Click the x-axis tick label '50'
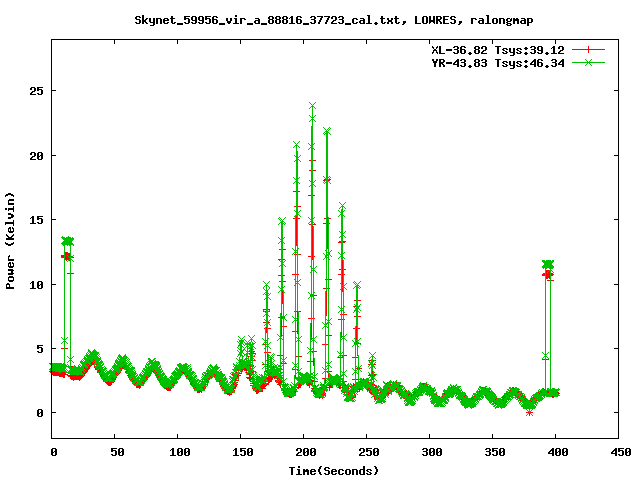Viewport: 640px width, 480px height. point(117,452)
